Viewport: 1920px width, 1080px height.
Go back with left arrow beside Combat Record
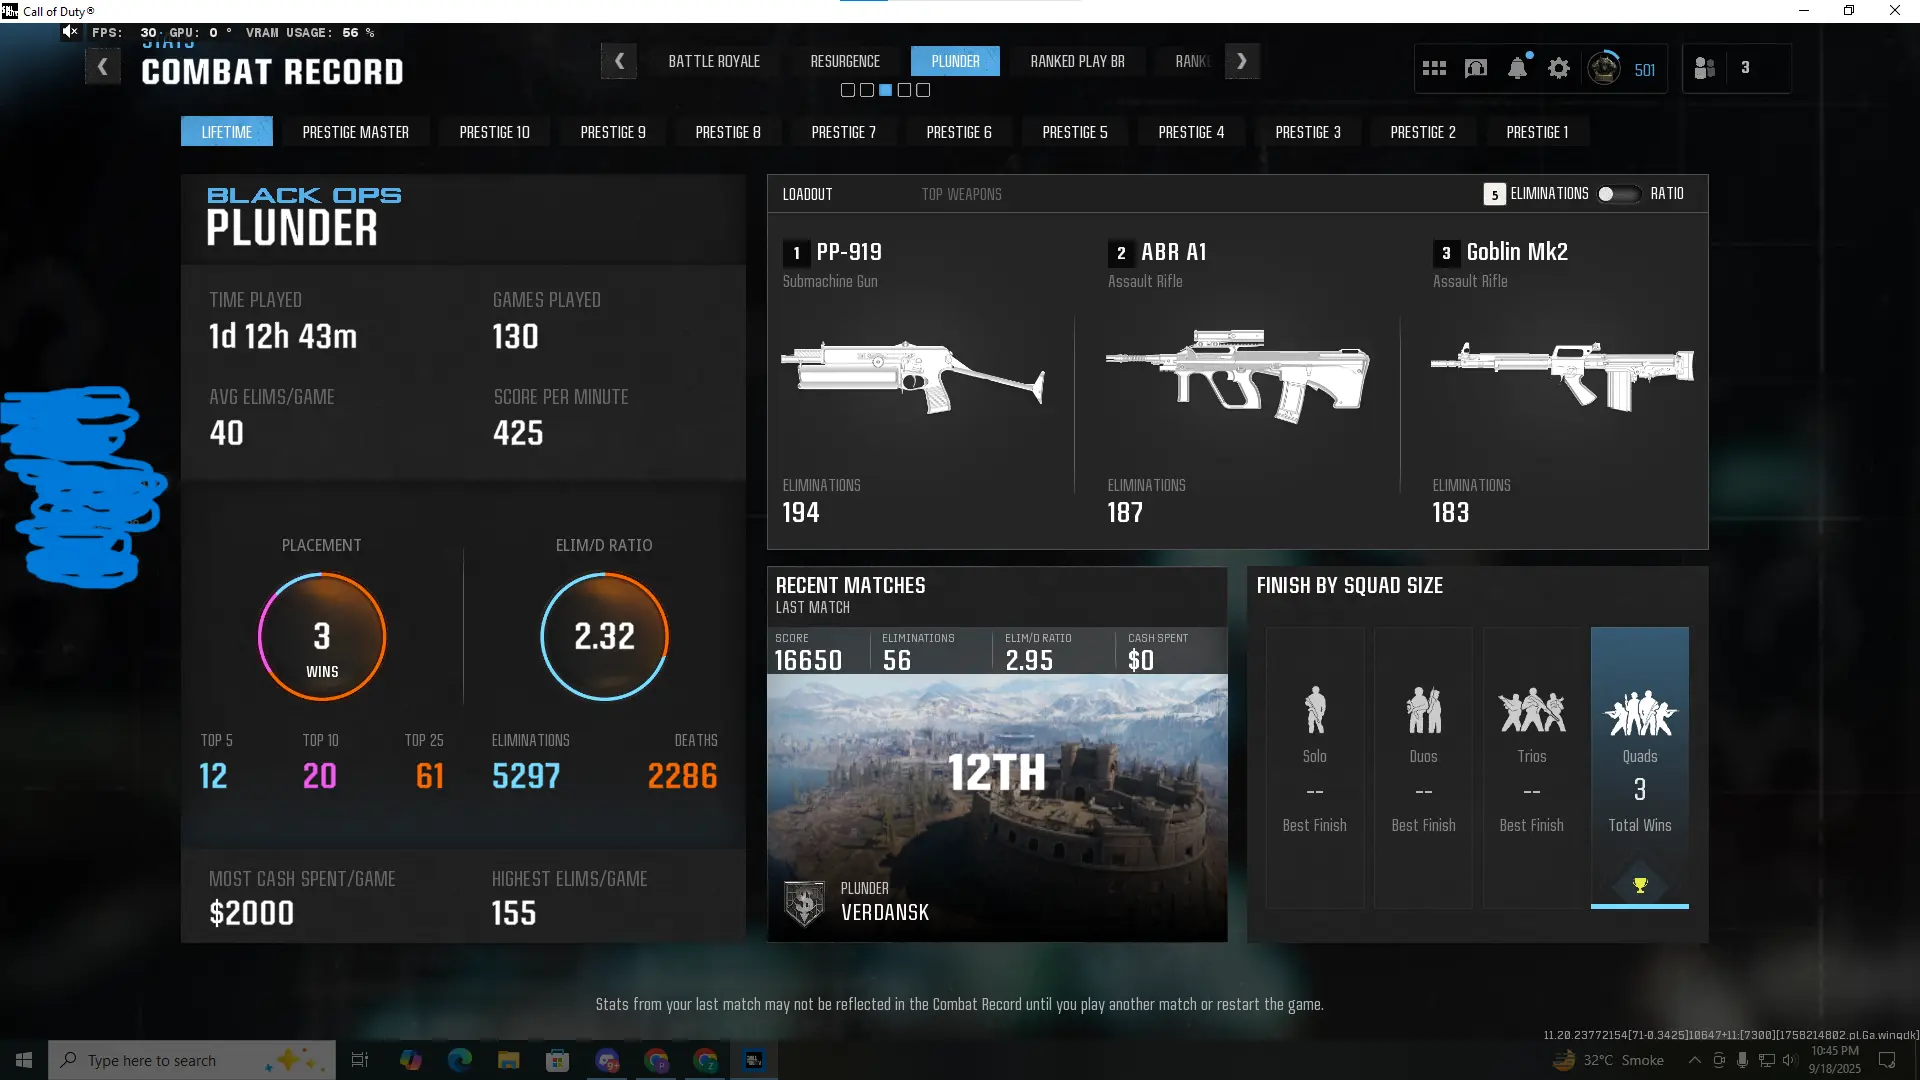pos(102,67)
